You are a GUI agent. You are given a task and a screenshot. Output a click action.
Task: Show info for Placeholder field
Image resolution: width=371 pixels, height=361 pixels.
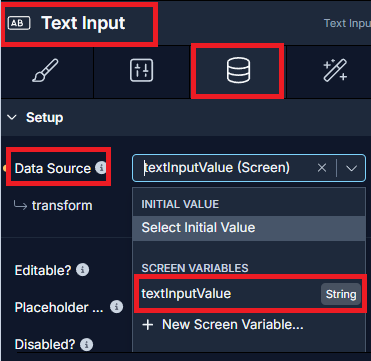point(116,307)
